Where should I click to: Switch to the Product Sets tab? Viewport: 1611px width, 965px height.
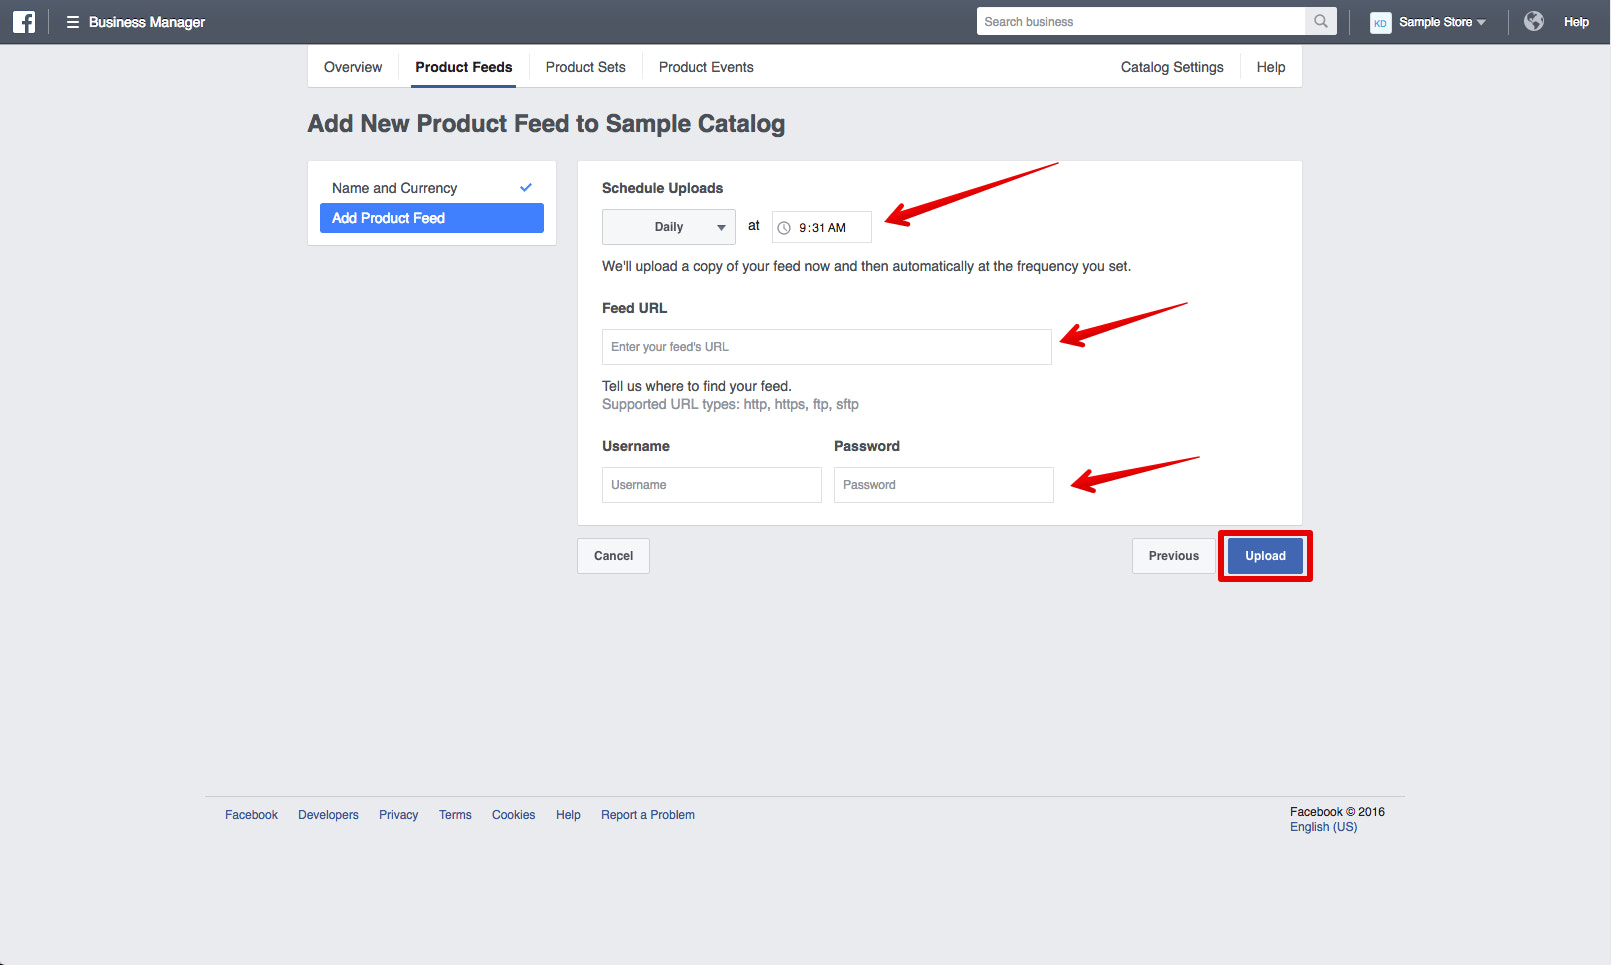point(585,67)
